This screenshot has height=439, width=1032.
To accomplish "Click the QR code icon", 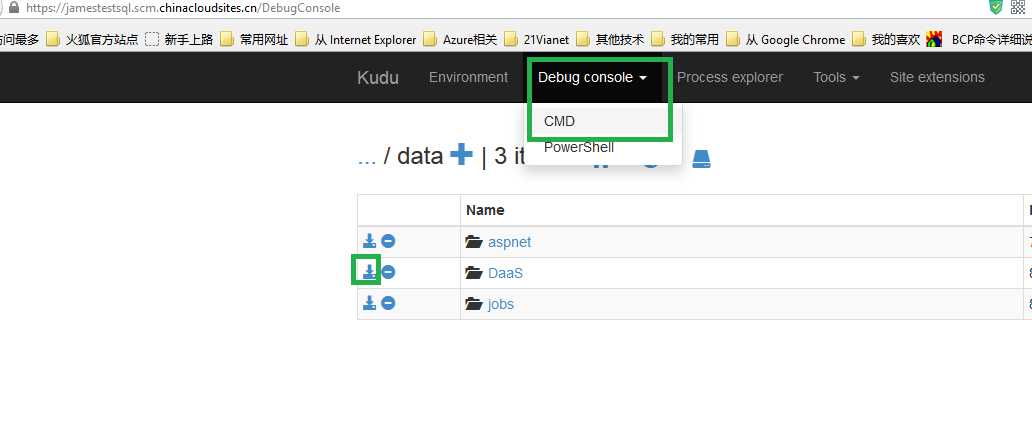I will coord(1018,7).
